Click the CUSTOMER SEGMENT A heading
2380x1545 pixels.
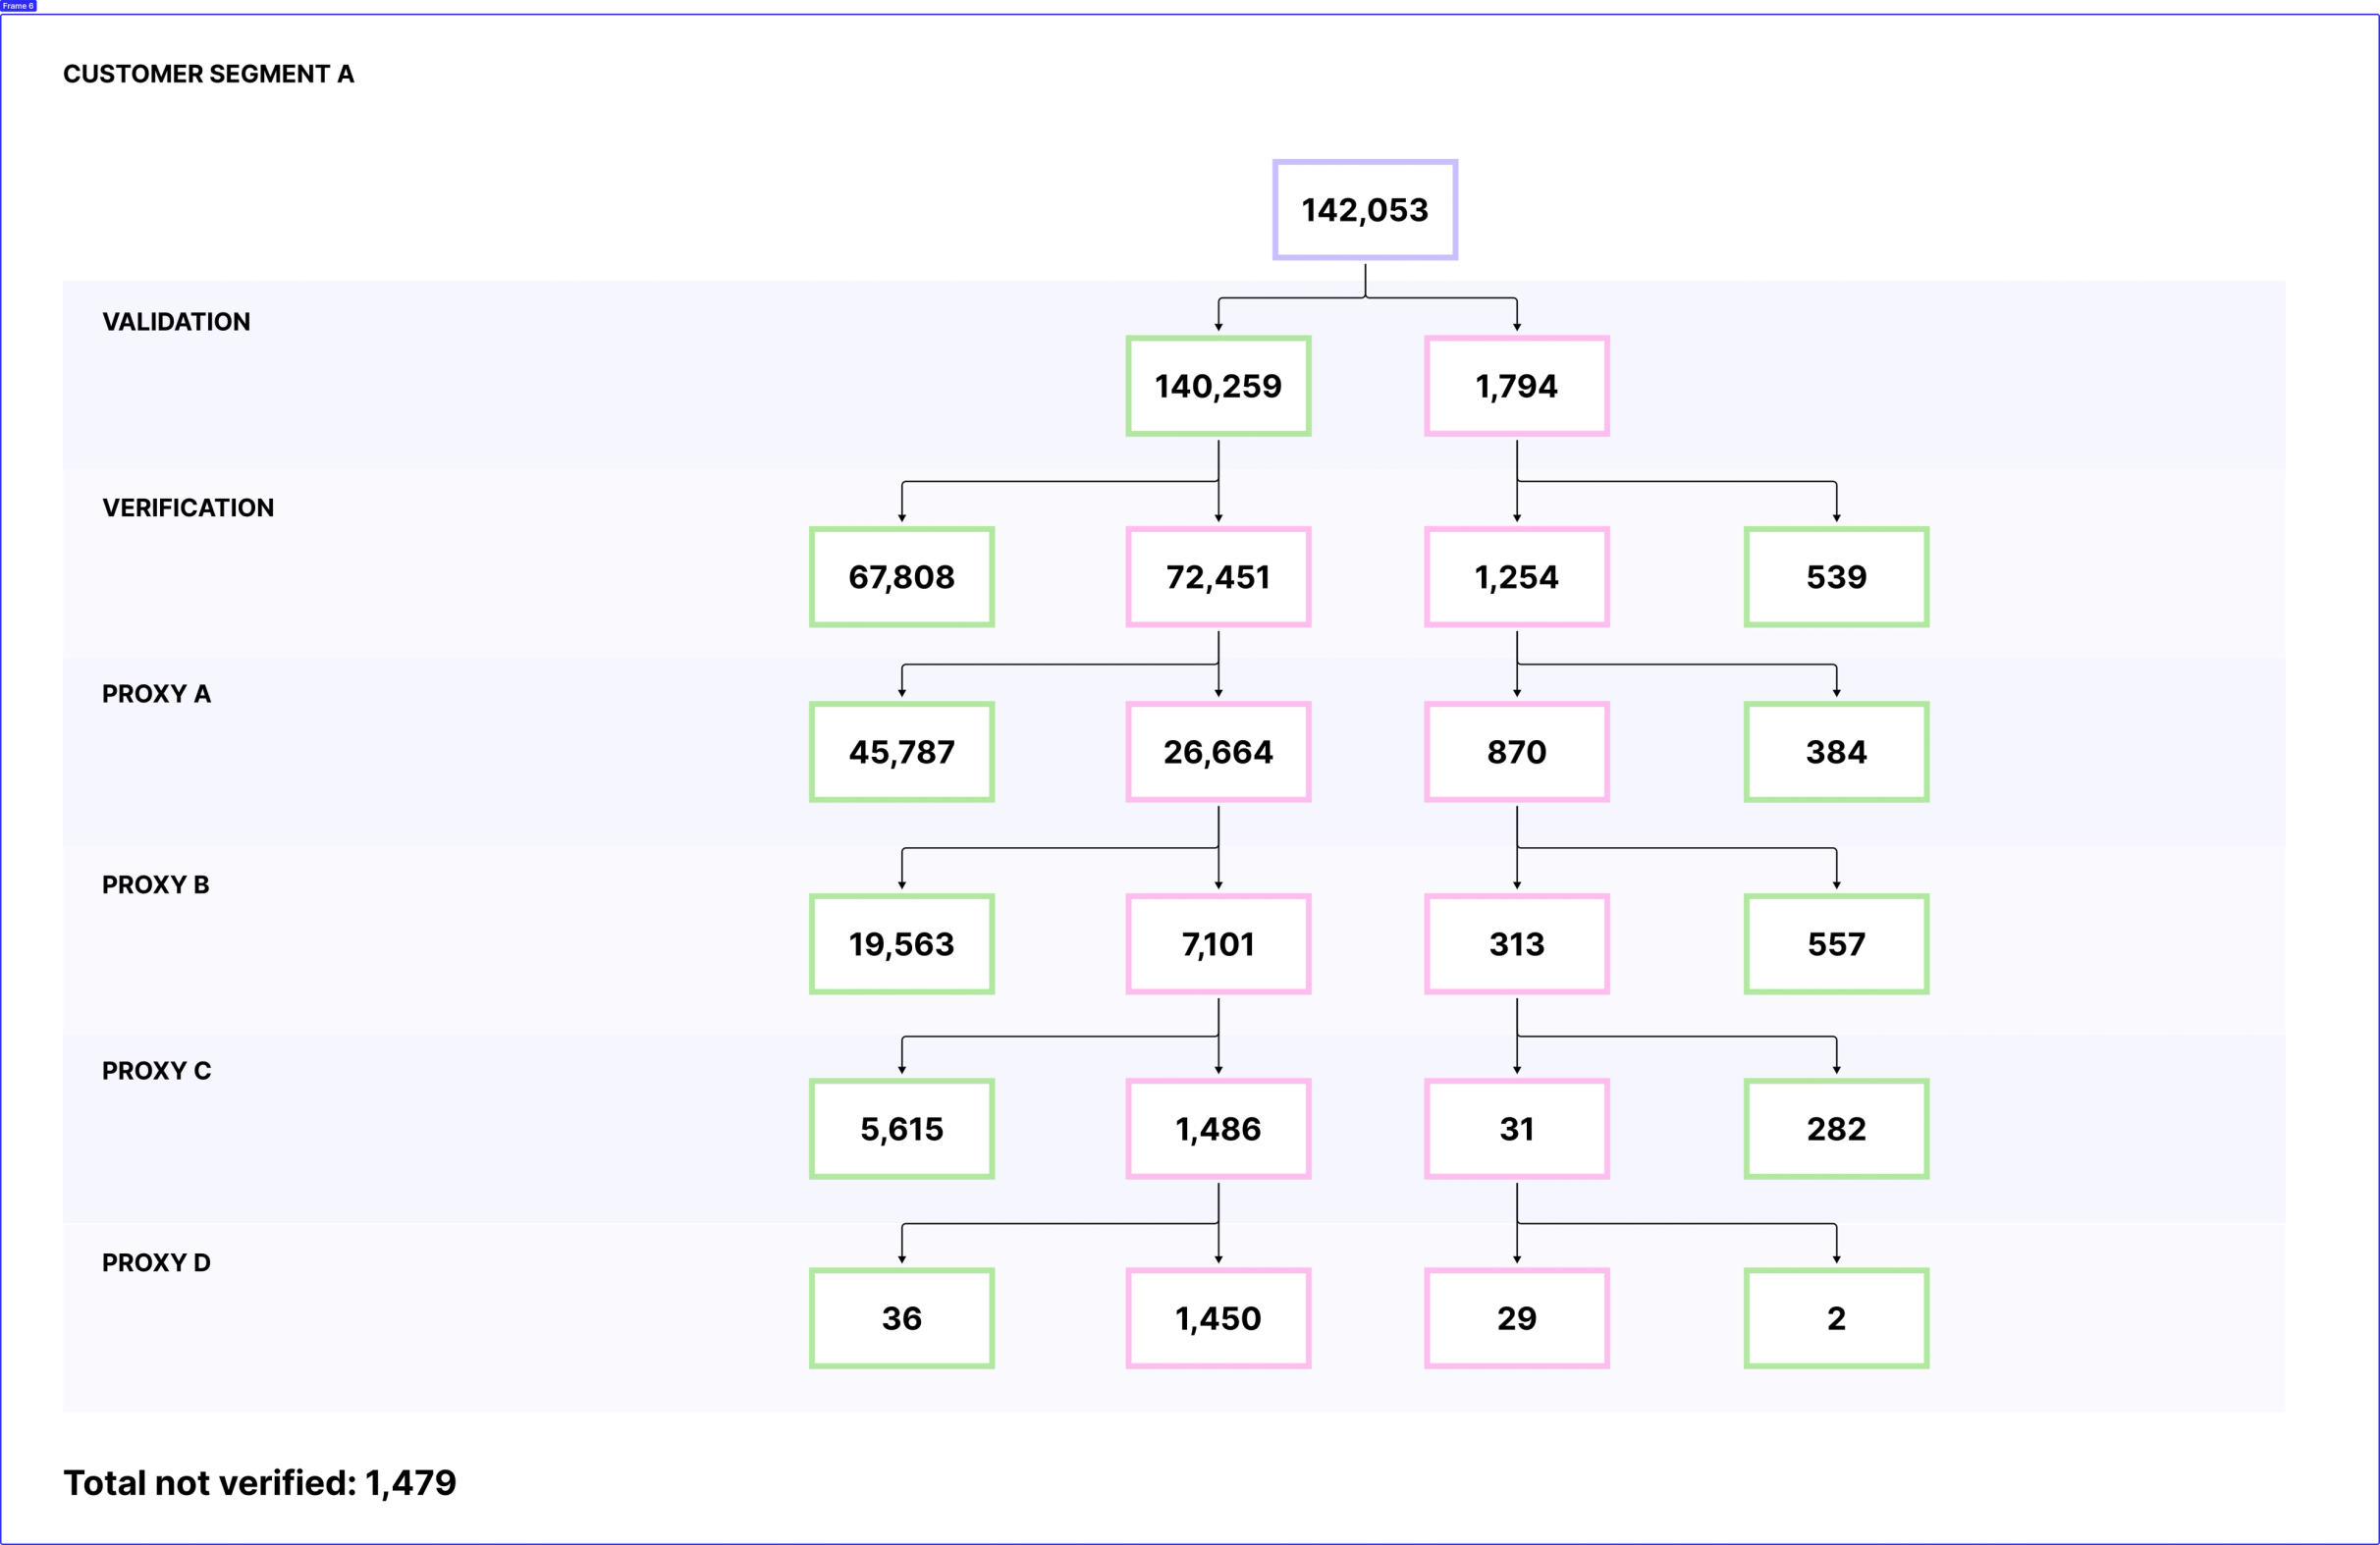point(208,74)
